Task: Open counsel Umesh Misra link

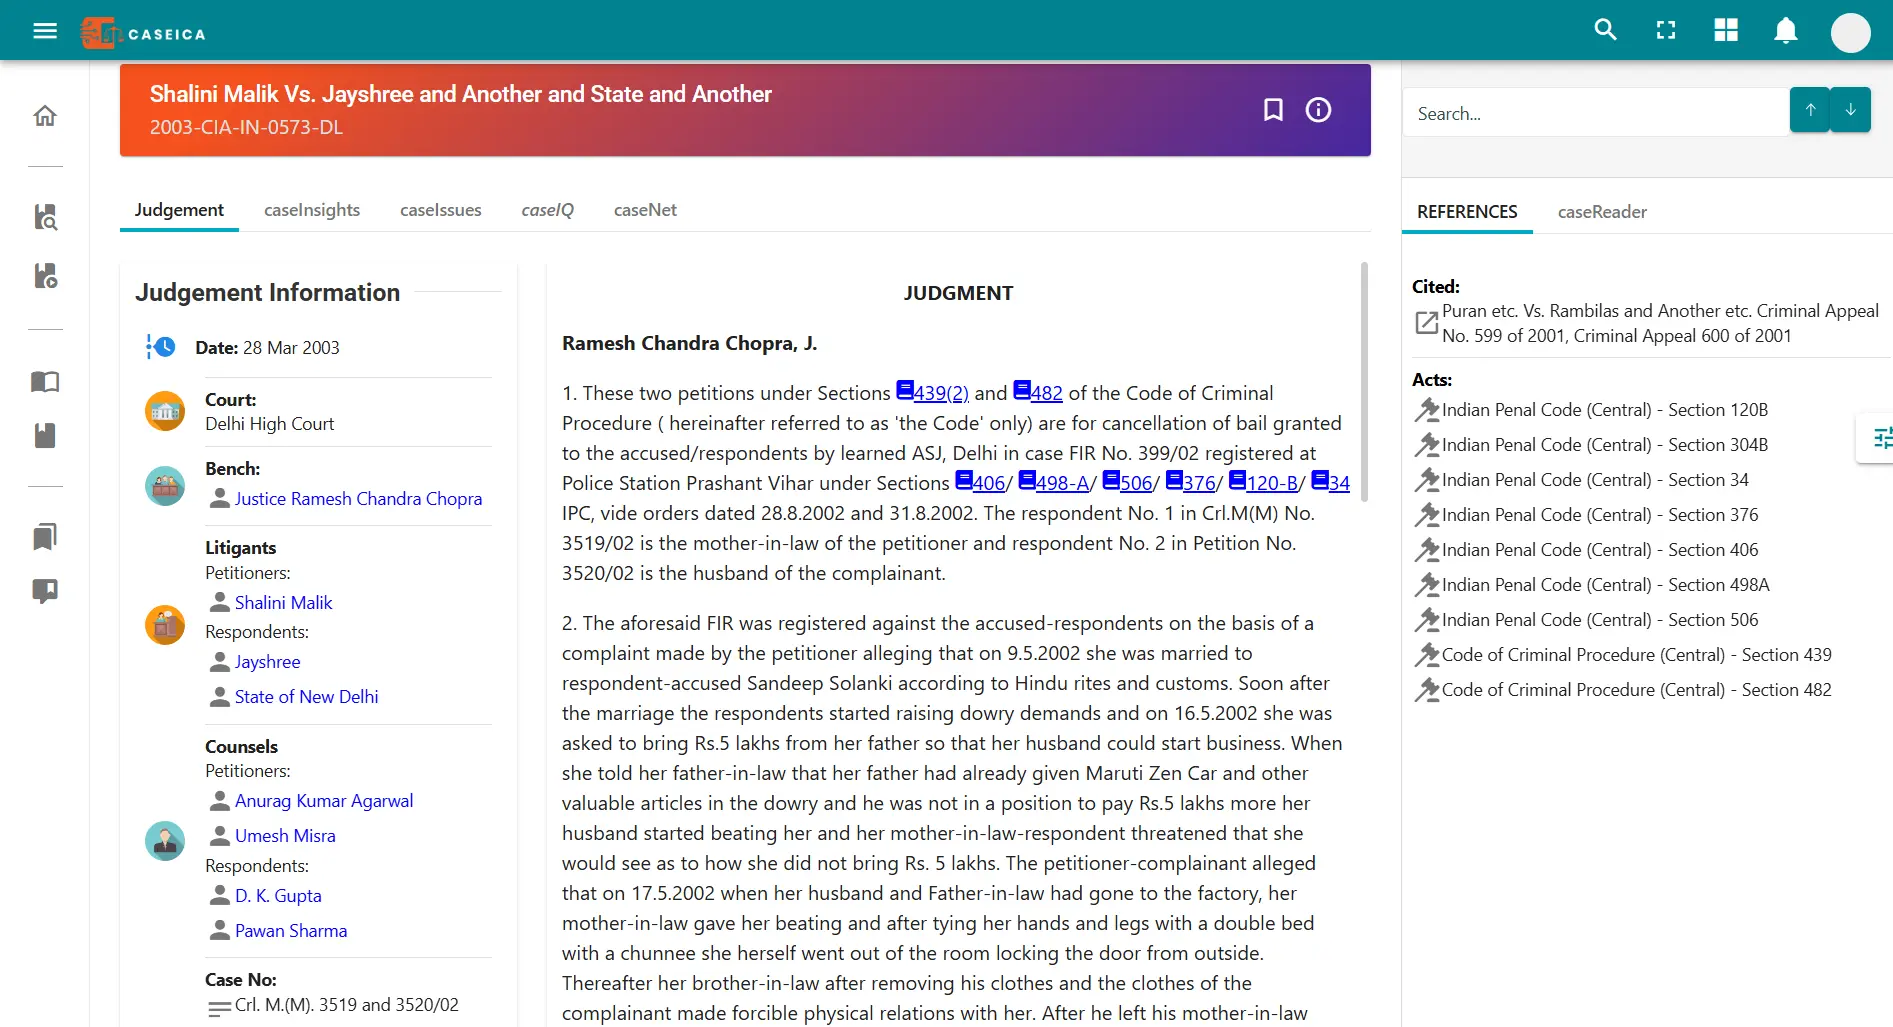Action: click(285, 835)
